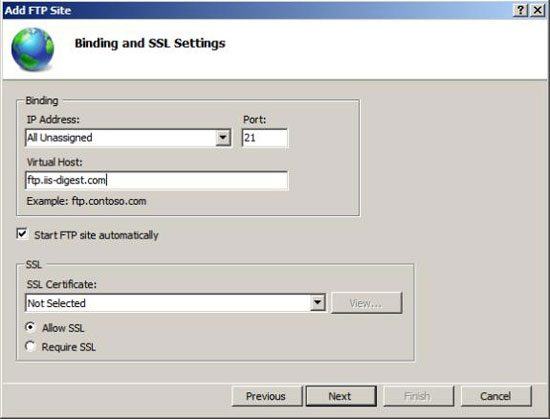Click the Port label
Viewport: 550px width, 419px height.
coord(255,120)
